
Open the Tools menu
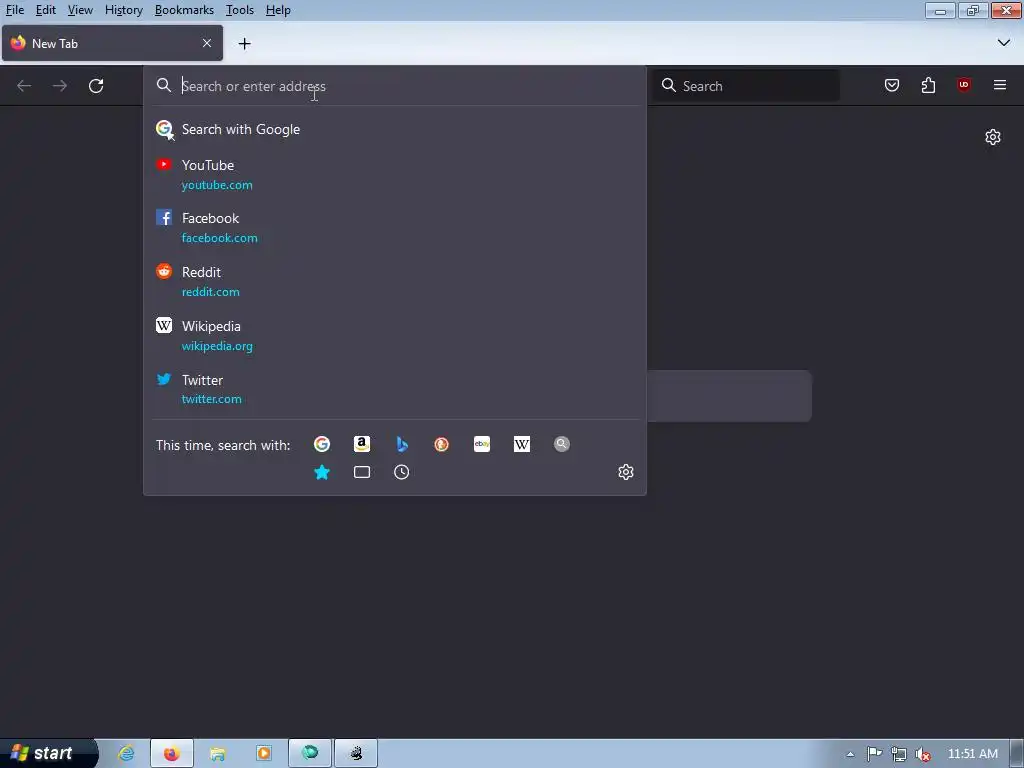[240, 10]
